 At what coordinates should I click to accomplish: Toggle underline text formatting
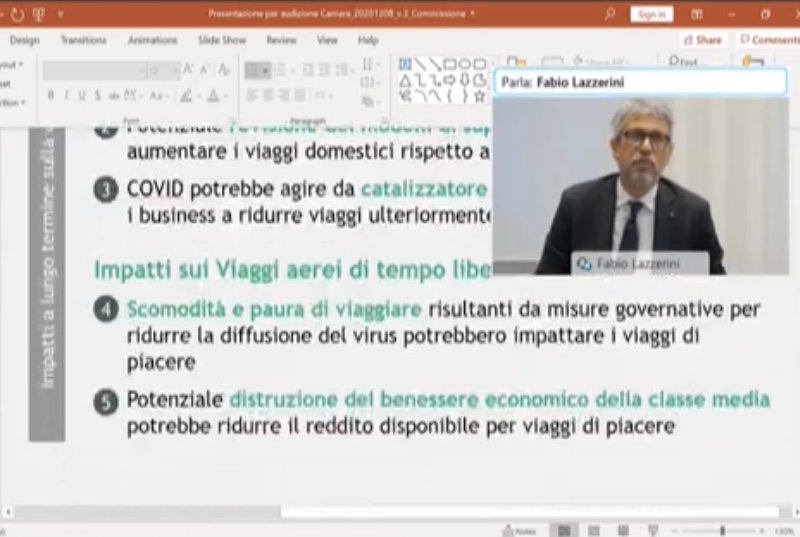(x=82, y=96)
